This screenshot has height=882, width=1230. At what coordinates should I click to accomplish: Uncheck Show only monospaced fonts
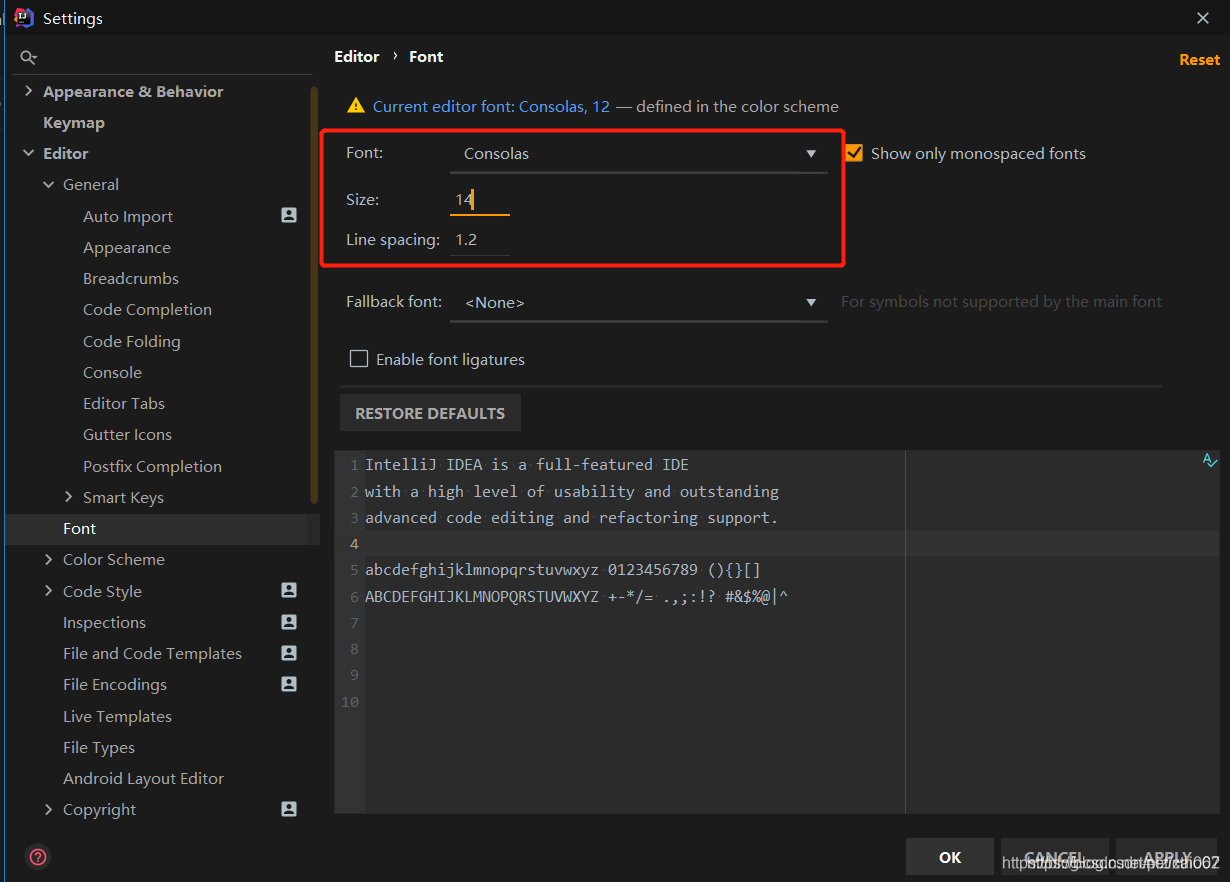(854, 153)
